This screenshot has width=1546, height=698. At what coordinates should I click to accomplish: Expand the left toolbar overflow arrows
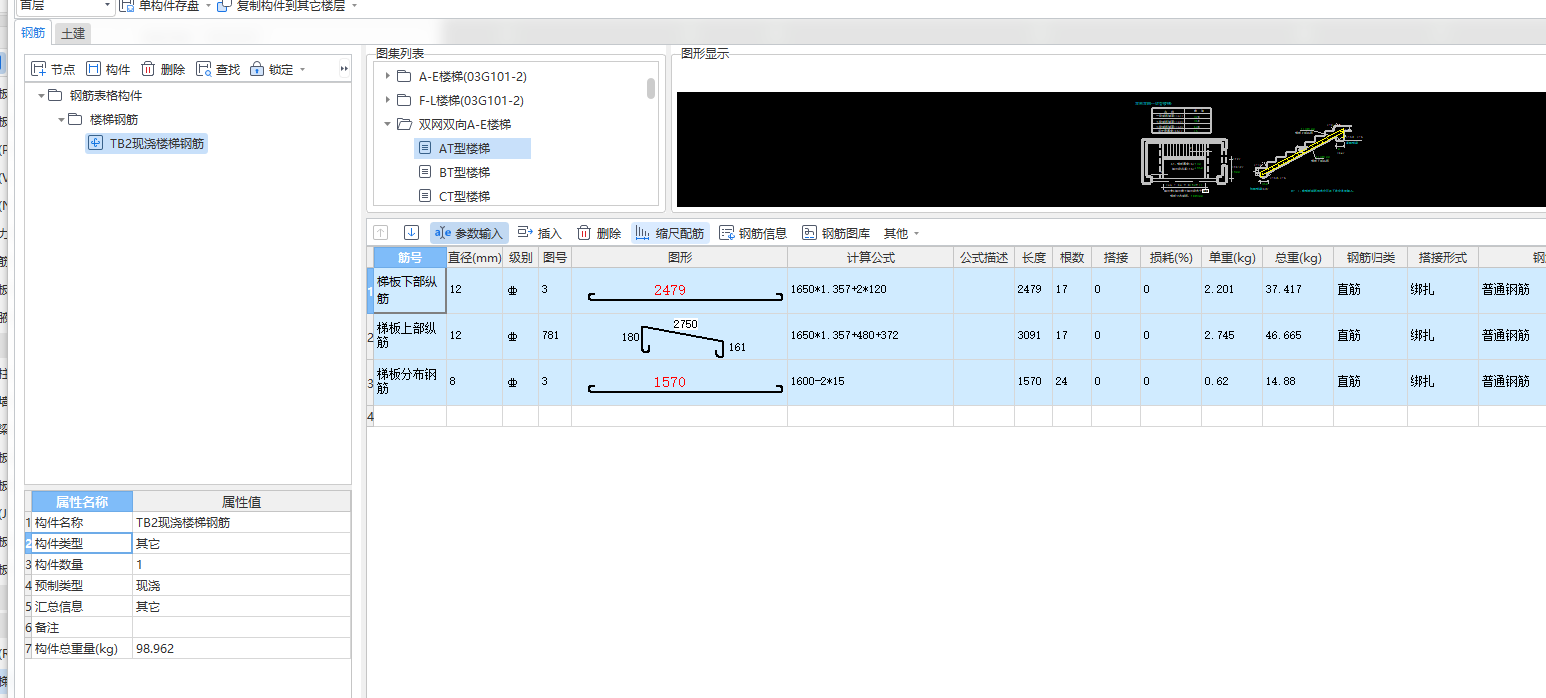(x=344, y=69)
